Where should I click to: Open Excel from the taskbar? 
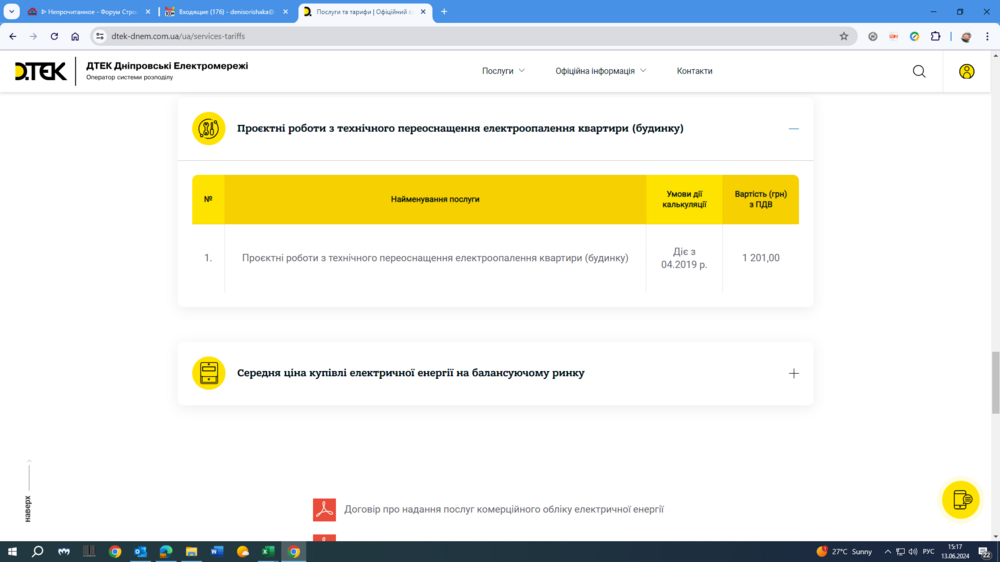(268, 551)
